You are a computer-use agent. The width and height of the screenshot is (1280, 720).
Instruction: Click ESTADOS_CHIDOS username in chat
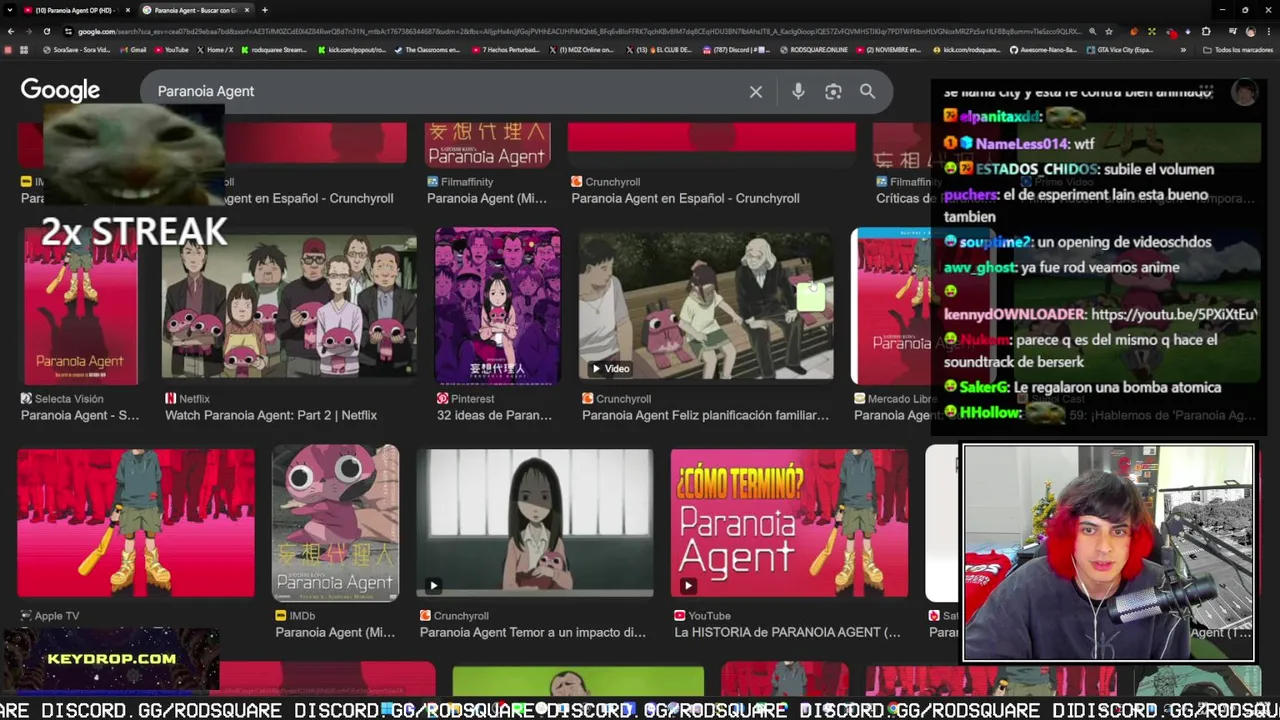pos(1037,169)
